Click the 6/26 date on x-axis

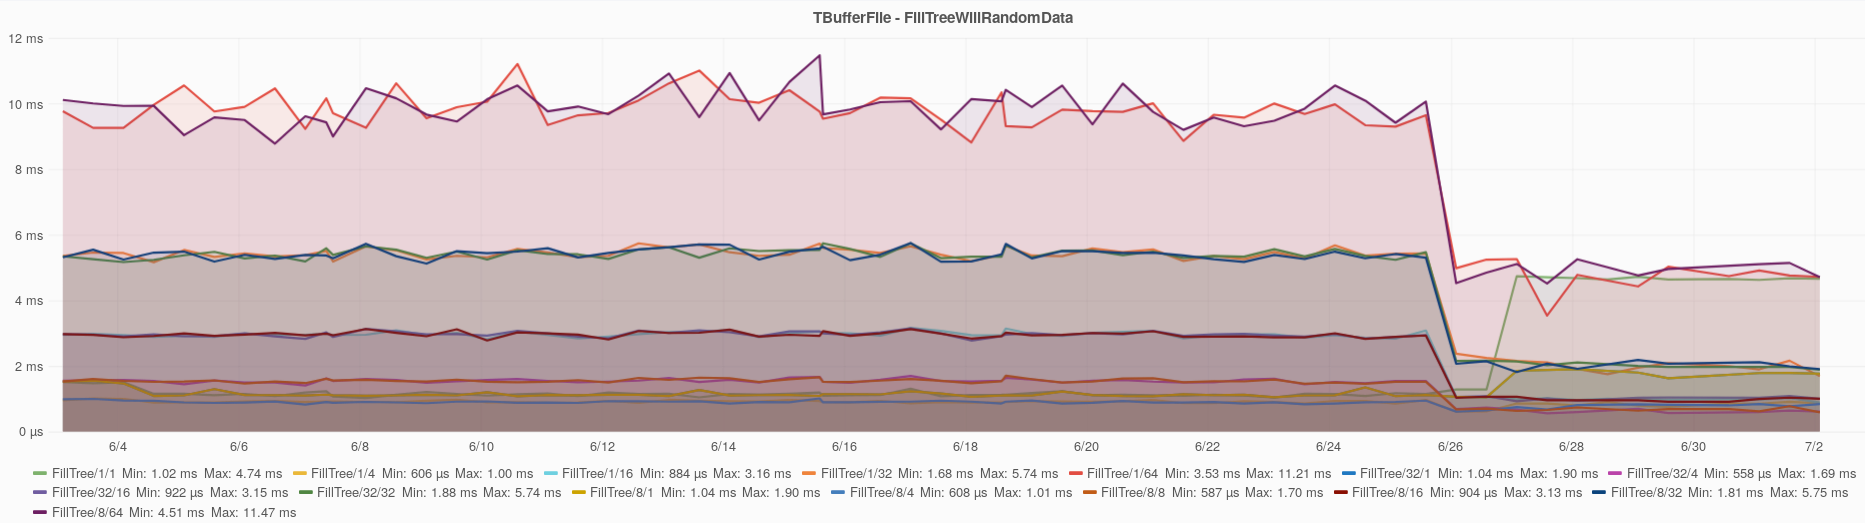[x=1450, y=446]
